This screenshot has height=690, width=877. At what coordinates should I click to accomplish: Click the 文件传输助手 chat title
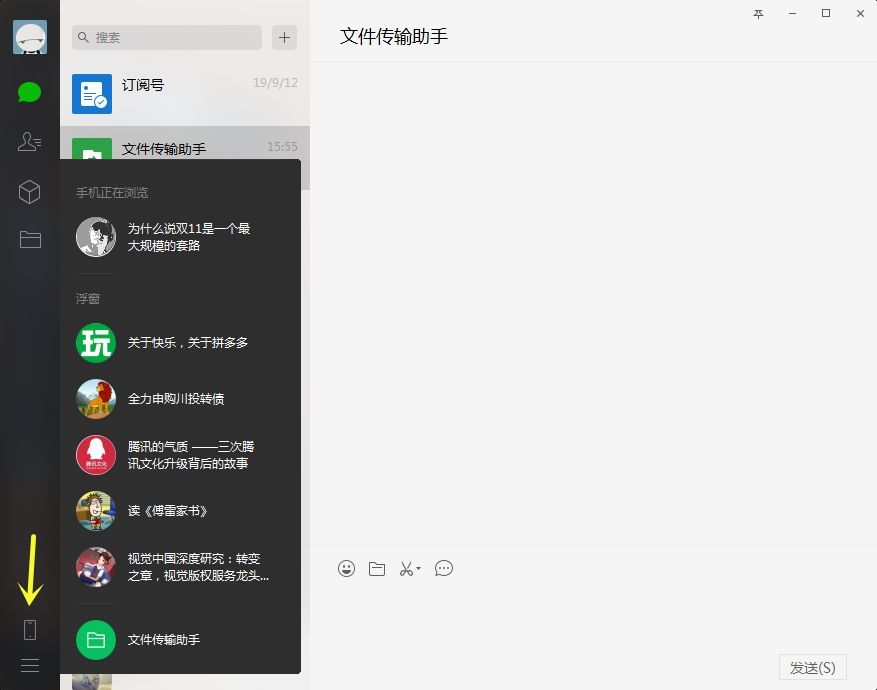coord(394,36)
